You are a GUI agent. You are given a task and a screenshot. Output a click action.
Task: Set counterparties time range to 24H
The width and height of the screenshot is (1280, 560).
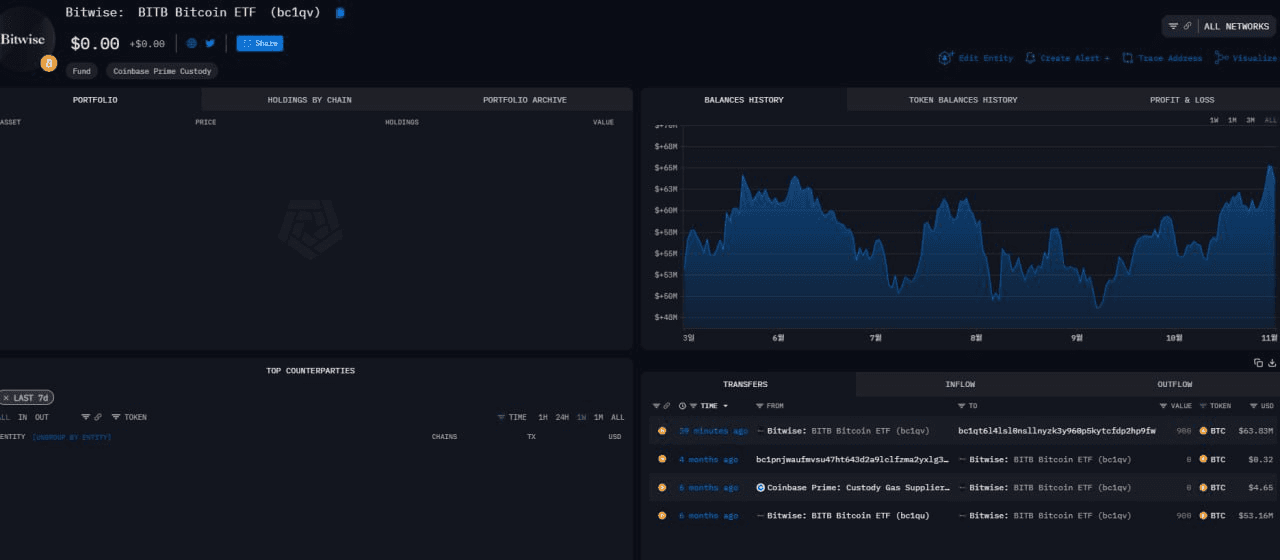pos(562,417)
